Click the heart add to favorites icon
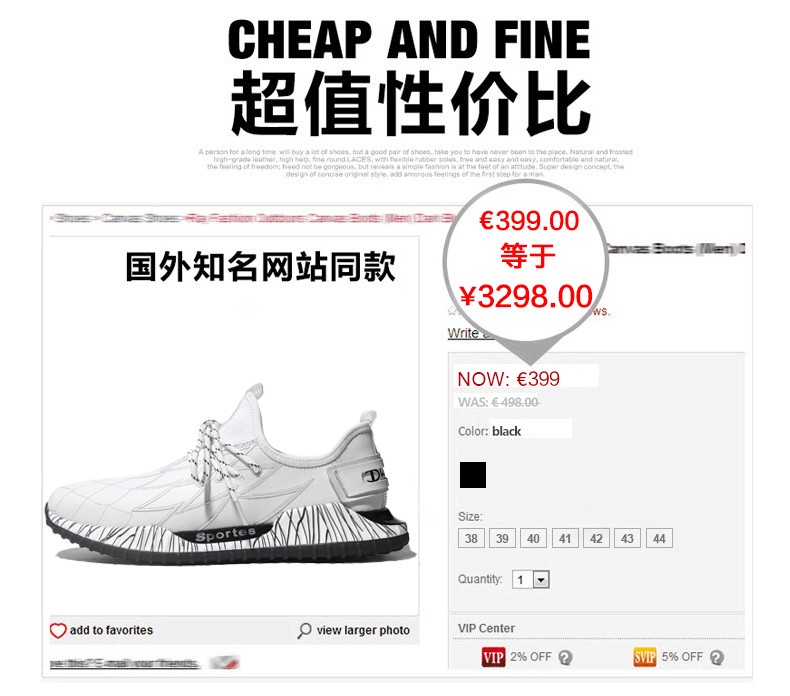 tap(58, 630)
